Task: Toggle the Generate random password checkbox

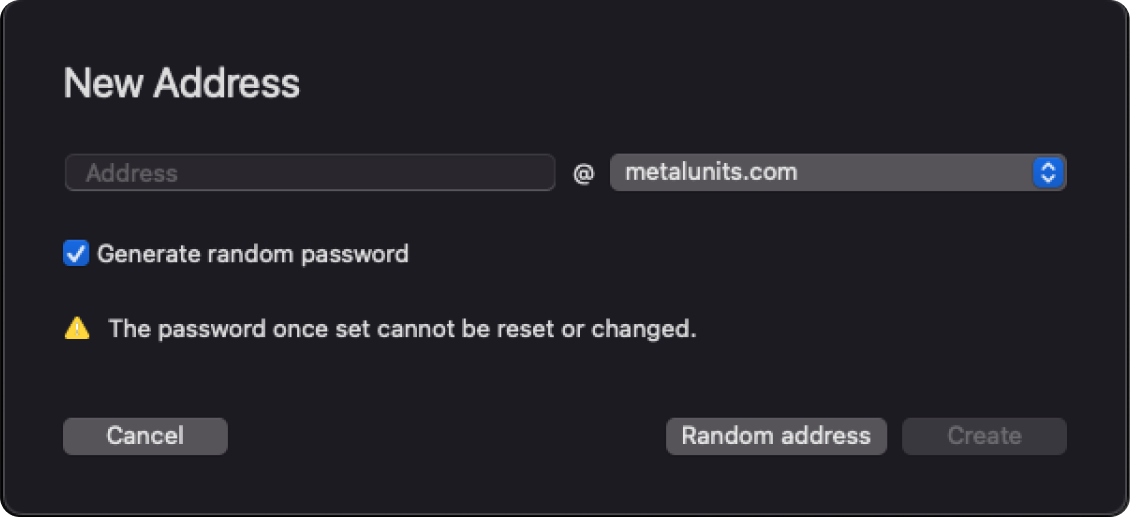Action: point(76,253)
